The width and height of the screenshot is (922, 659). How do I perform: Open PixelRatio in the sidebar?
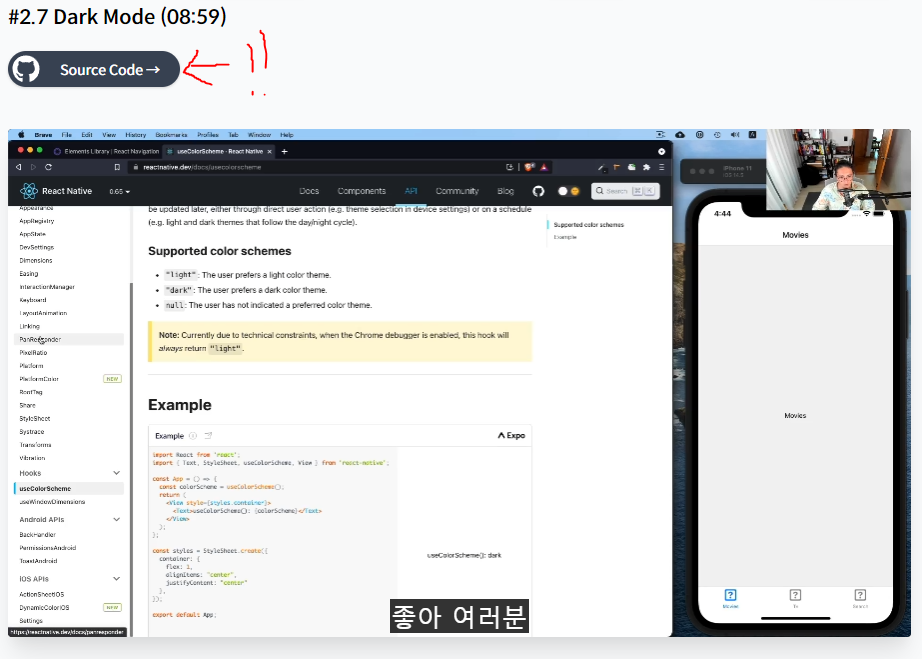click(x=33, y=353)
